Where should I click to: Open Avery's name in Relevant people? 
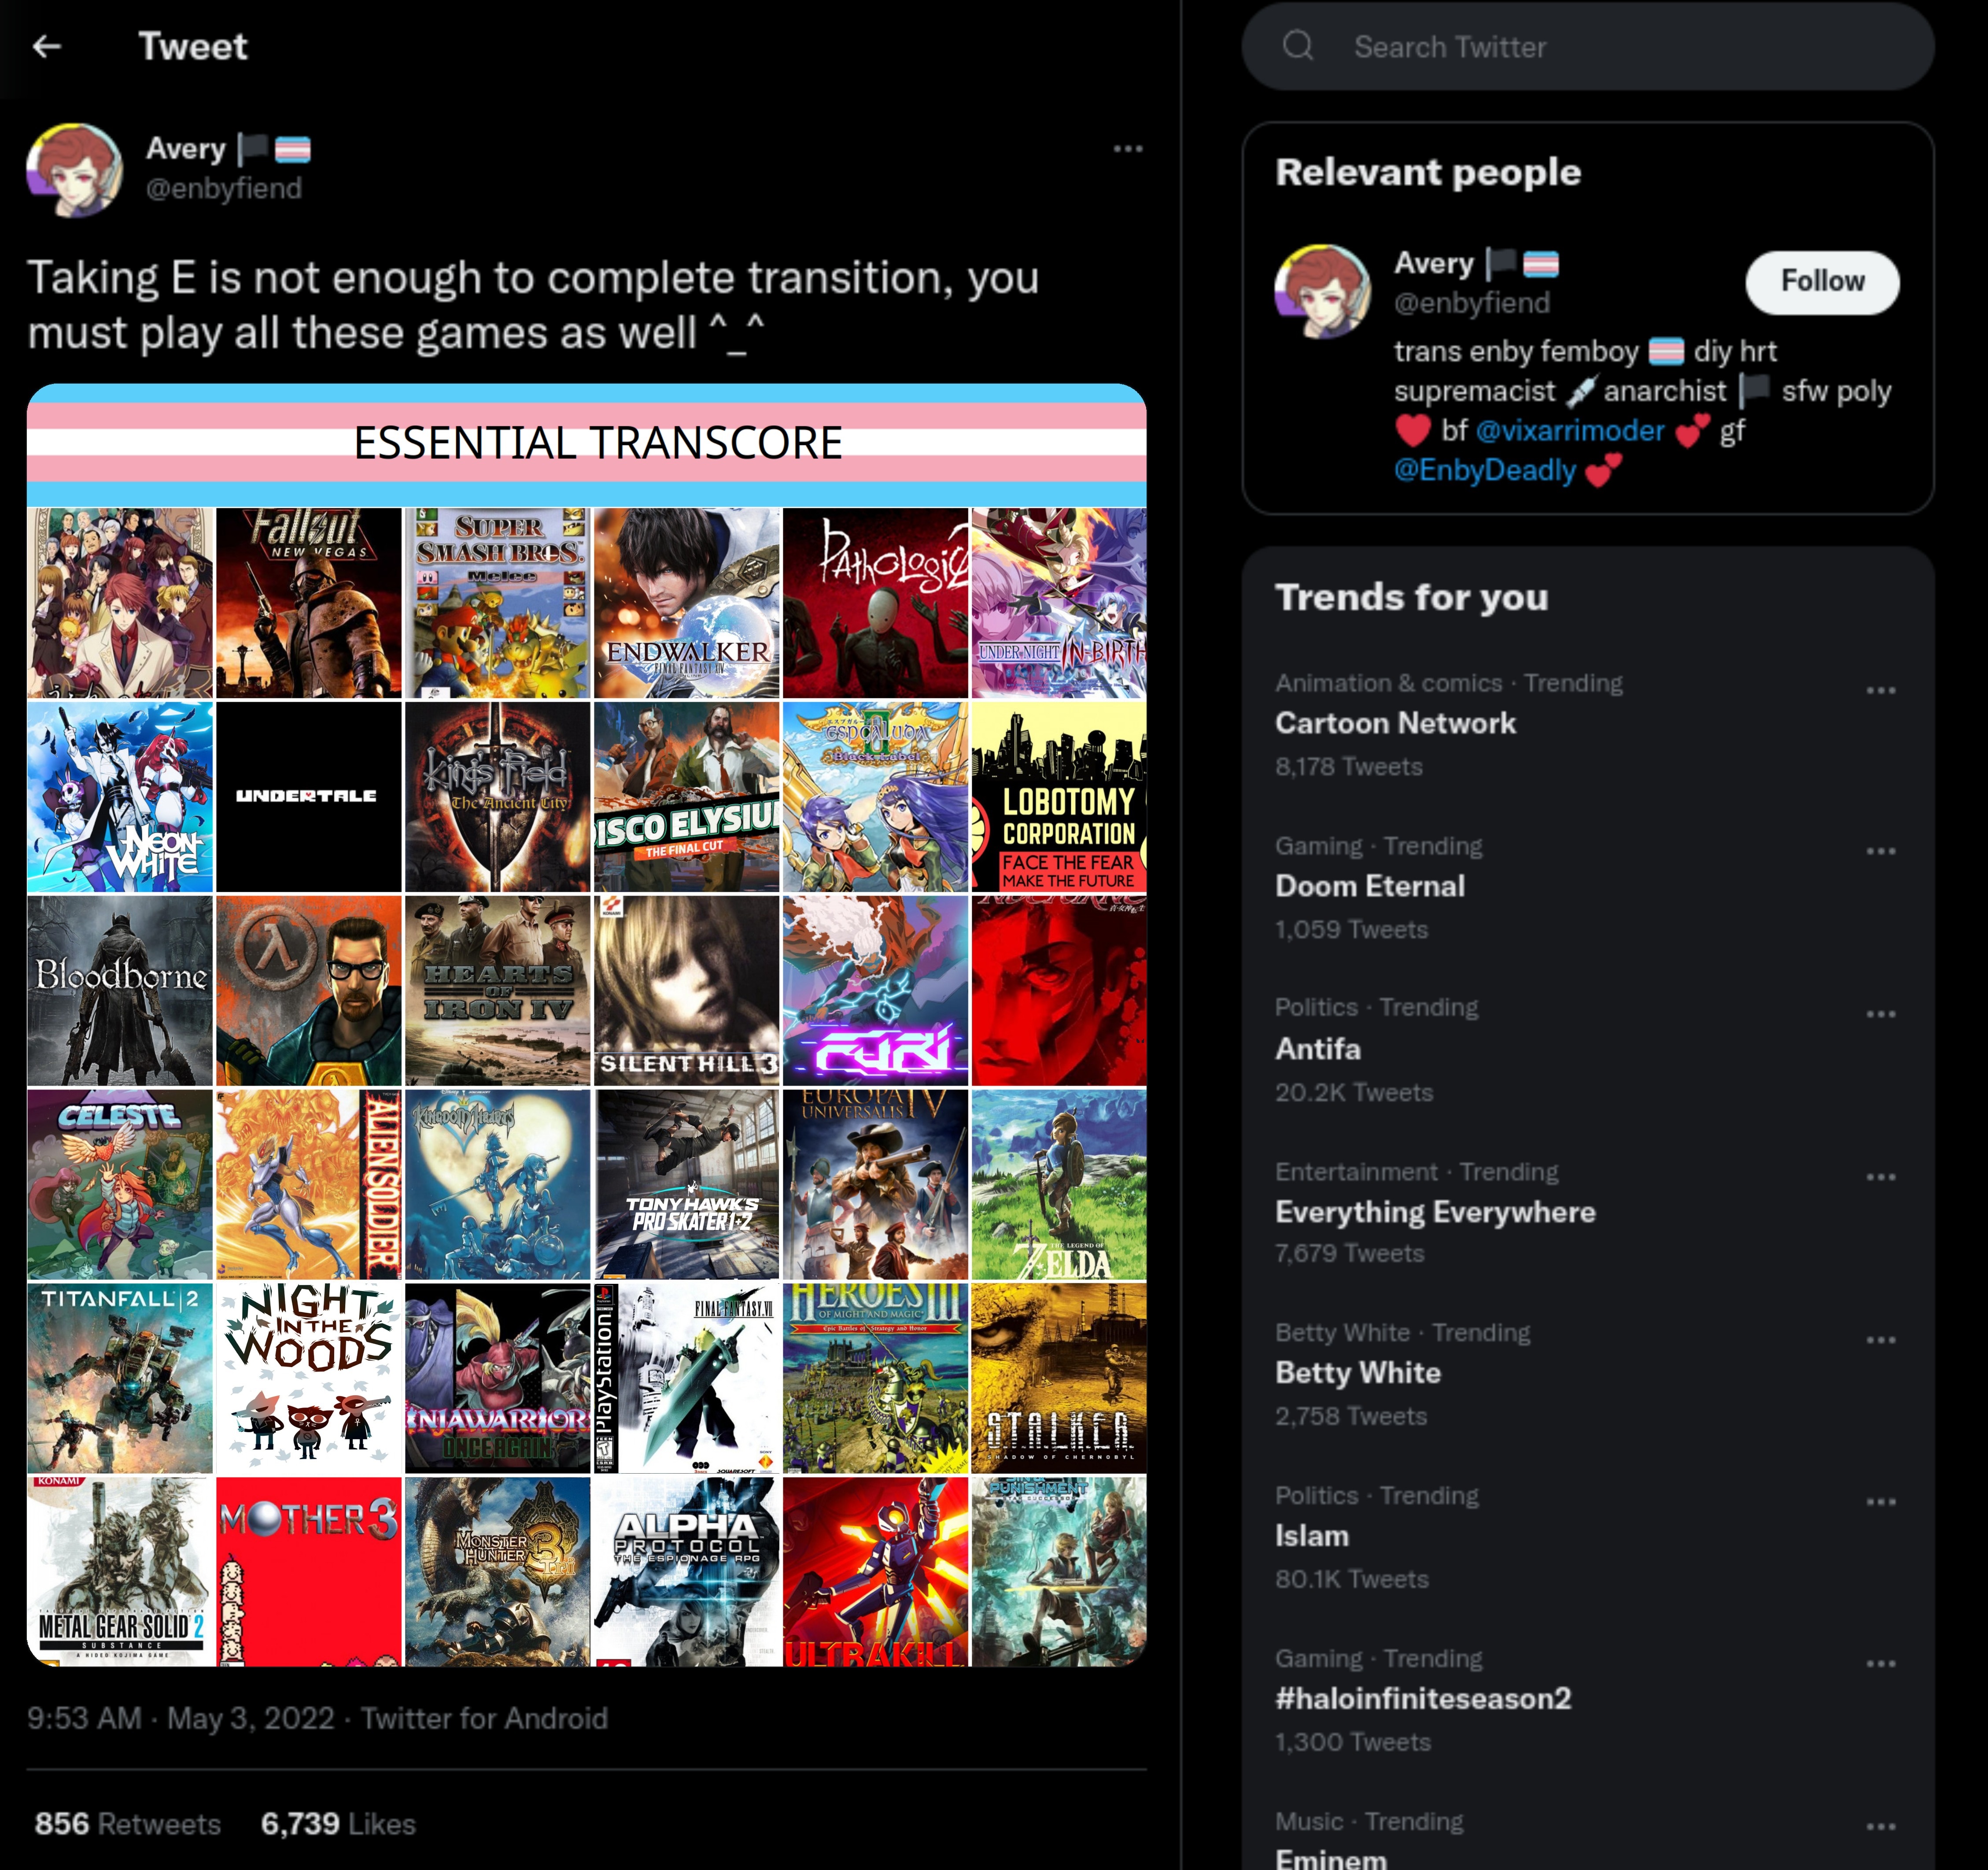[x=1433, y=263]
